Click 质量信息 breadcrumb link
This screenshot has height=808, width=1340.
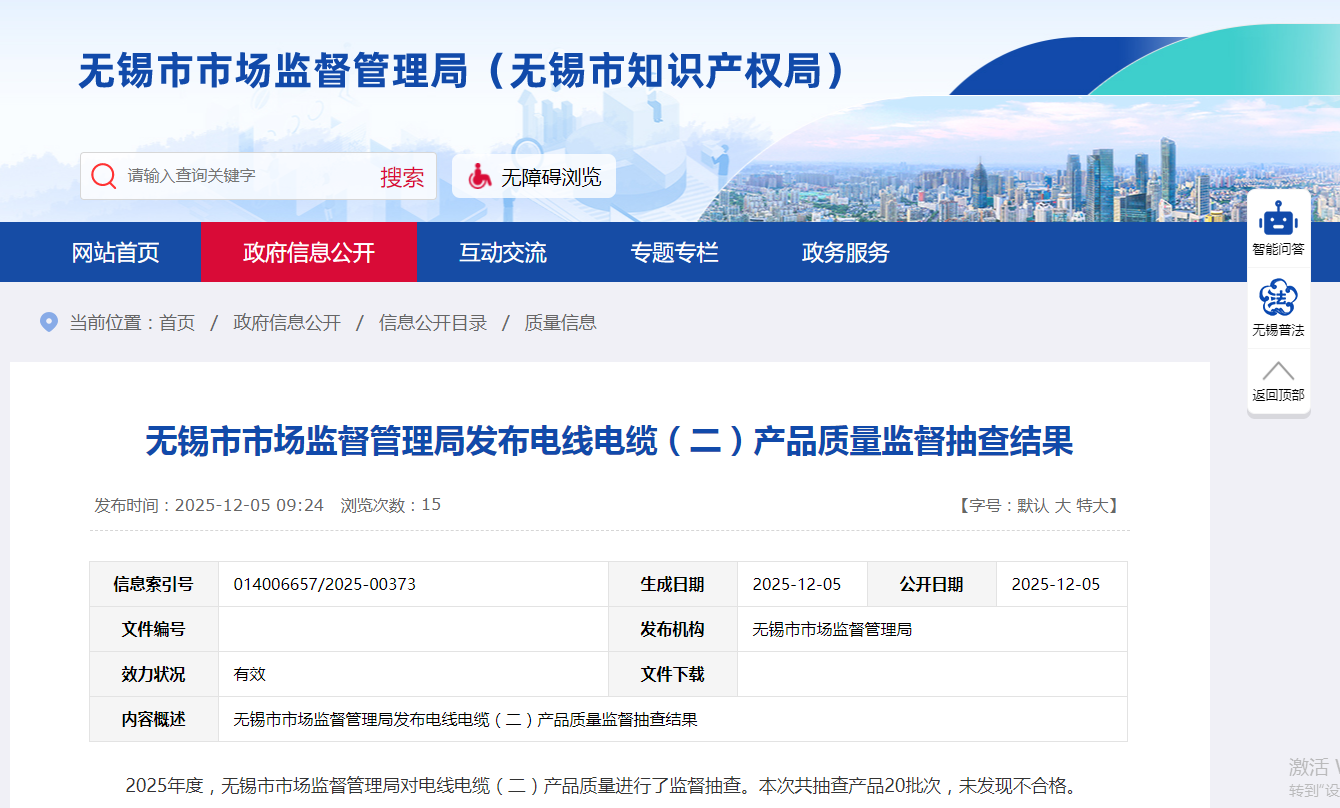click(x=560, y=323)
